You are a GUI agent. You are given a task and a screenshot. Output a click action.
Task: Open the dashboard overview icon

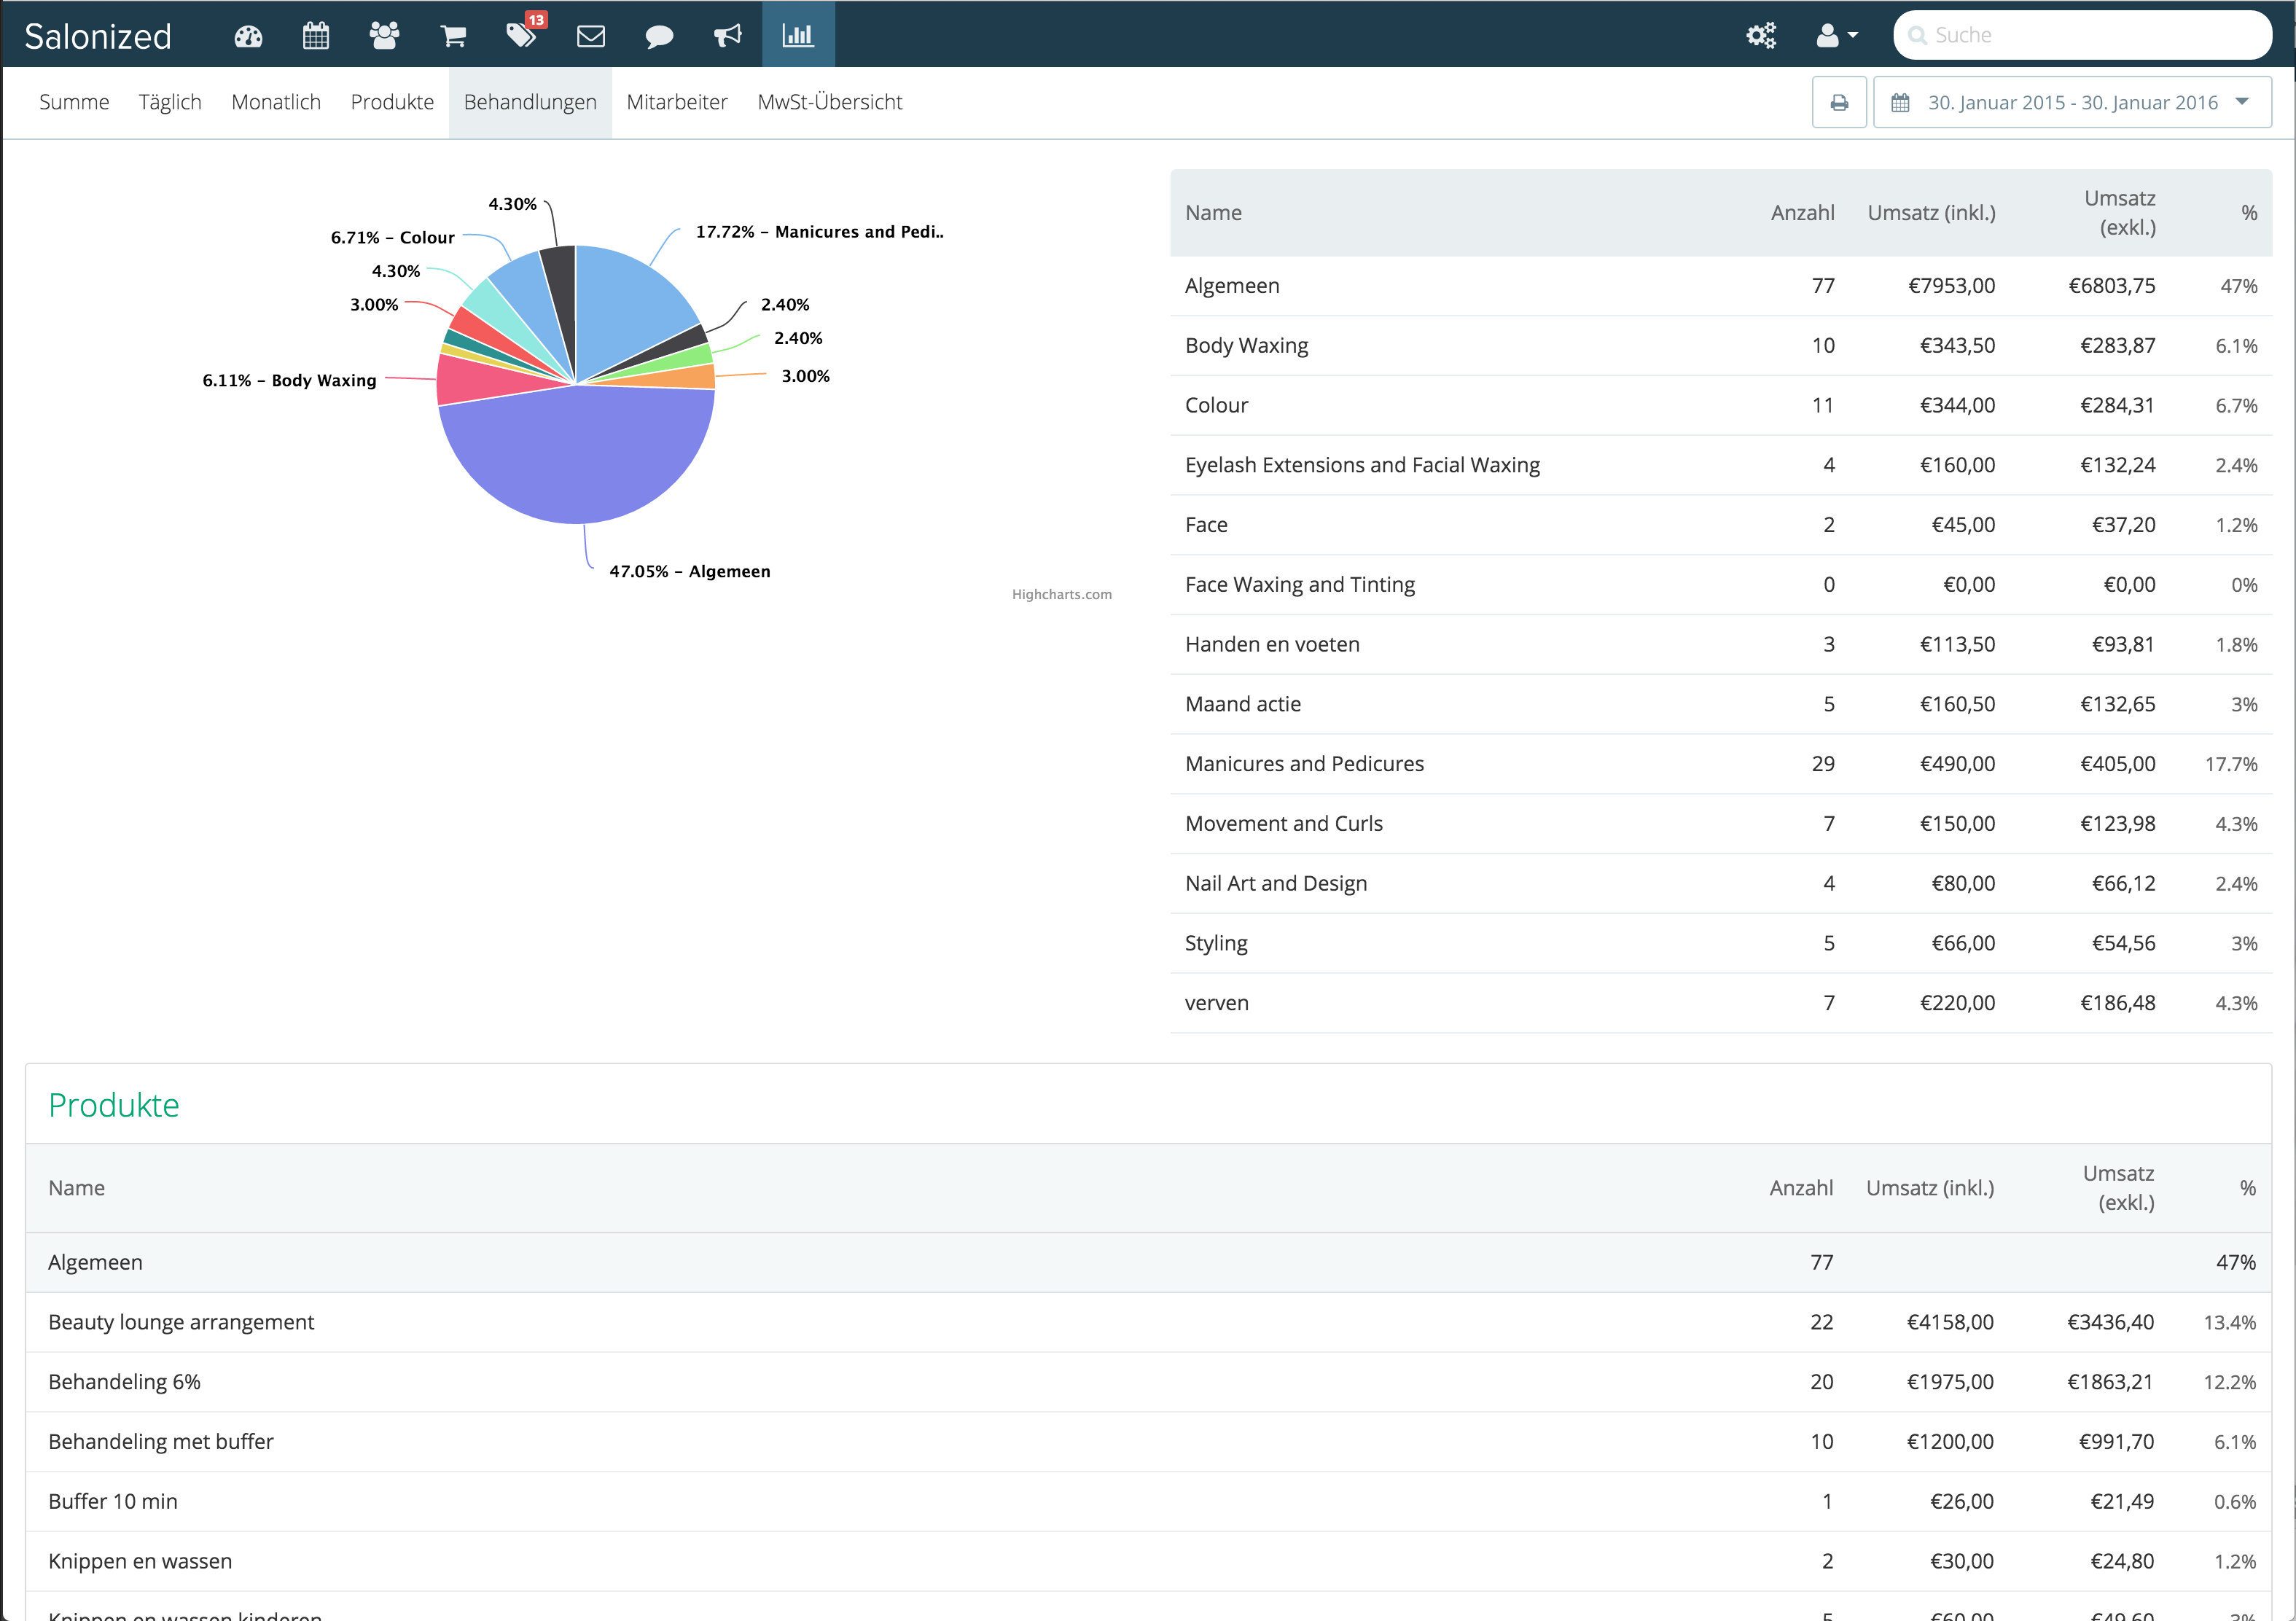(x=248, y=35)
